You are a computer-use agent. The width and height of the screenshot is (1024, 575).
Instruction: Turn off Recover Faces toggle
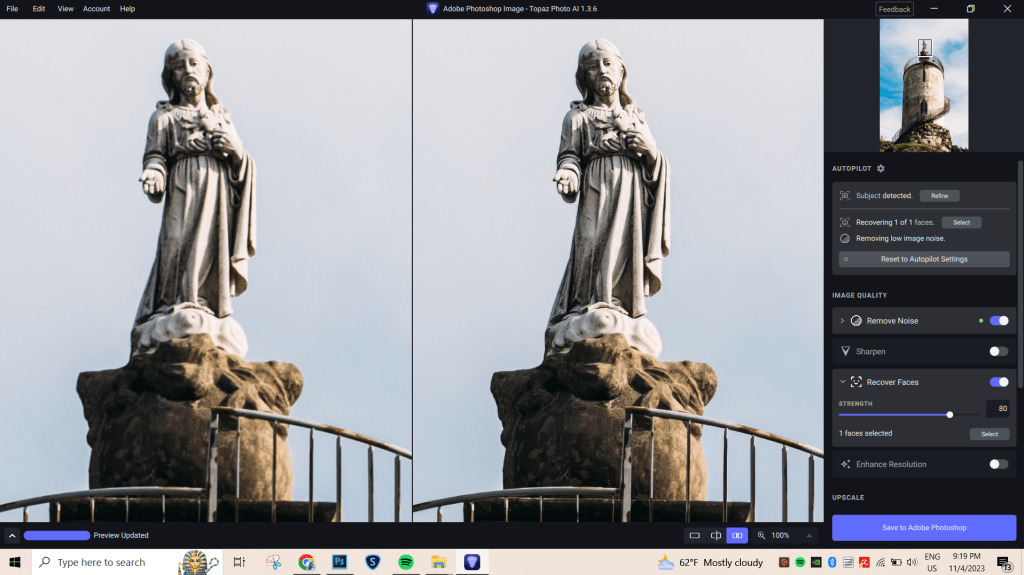click(x=998, y=382)
